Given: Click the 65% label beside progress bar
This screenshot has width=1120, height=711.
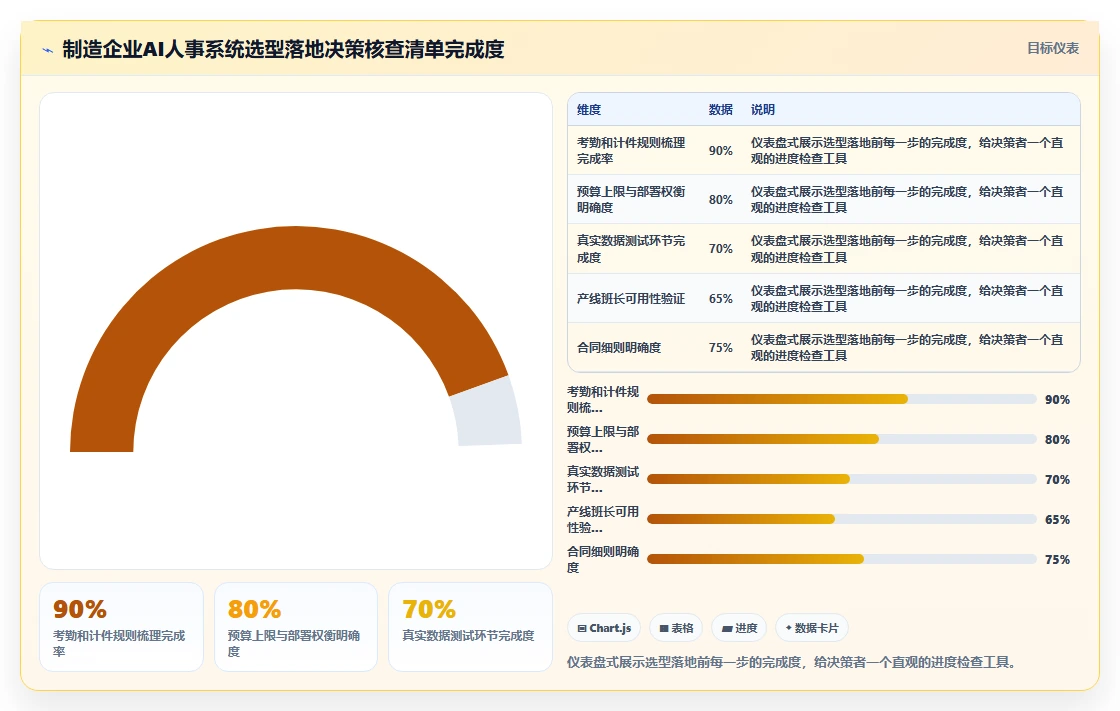Looking at the screenshot, I should [x=1057, y=519].
